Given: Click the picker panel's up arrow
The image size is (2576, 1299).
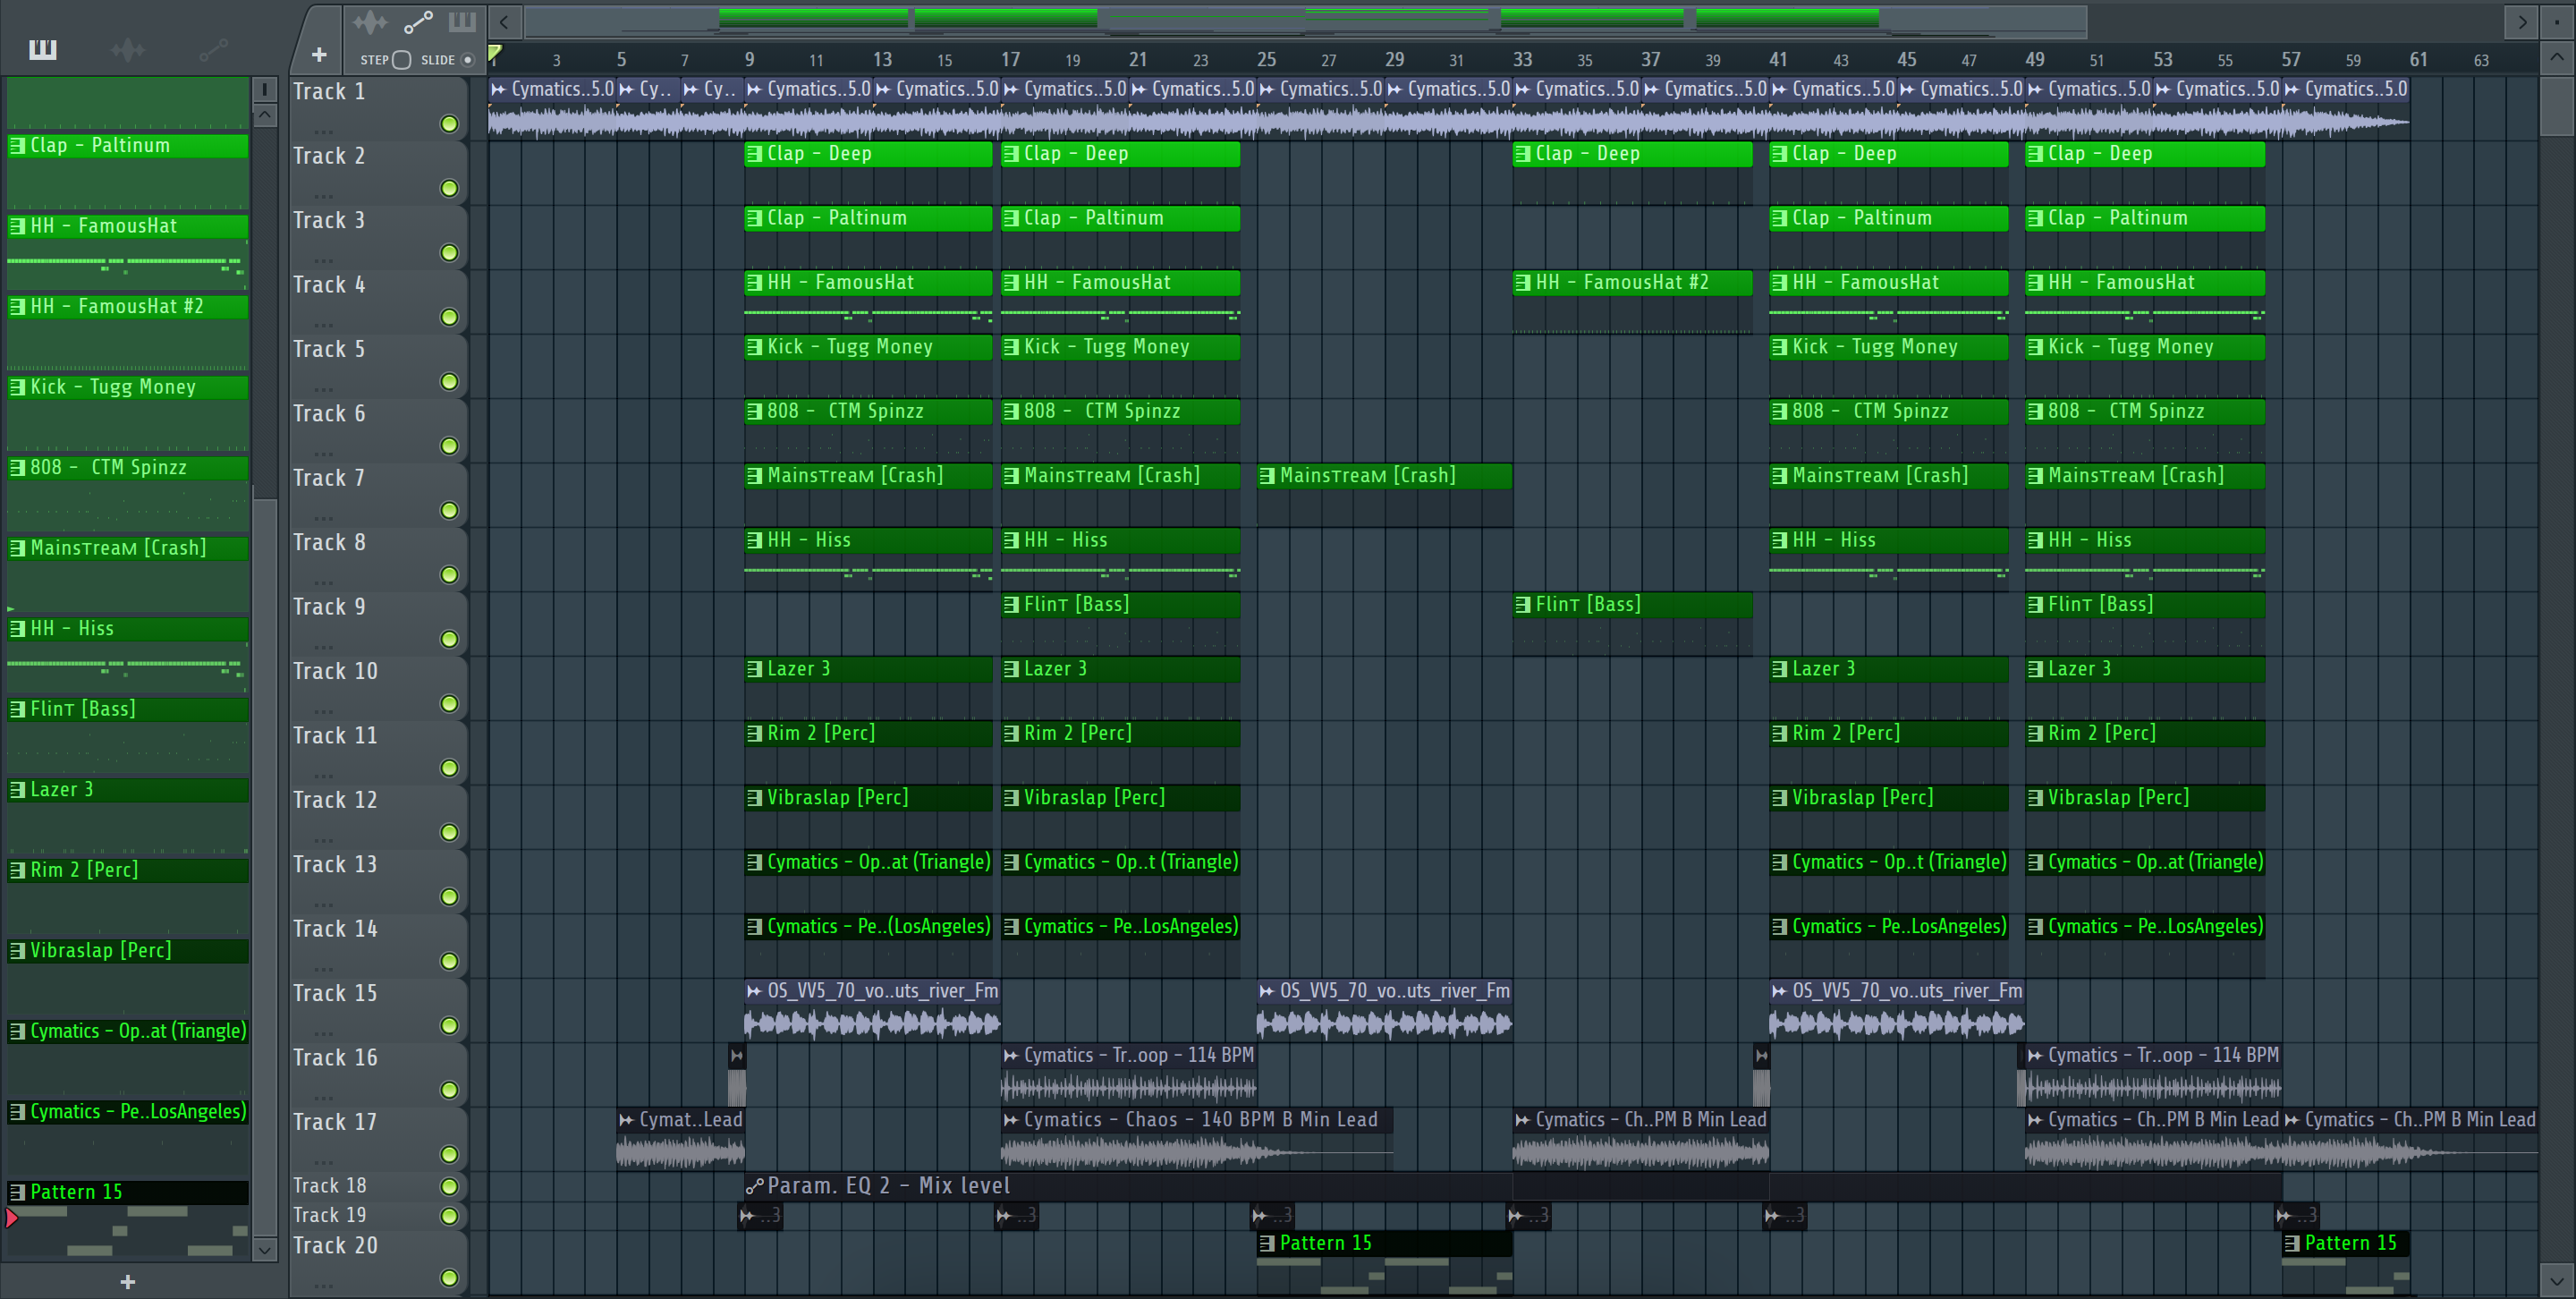Looking at the screenshot, I should [264, 115].
